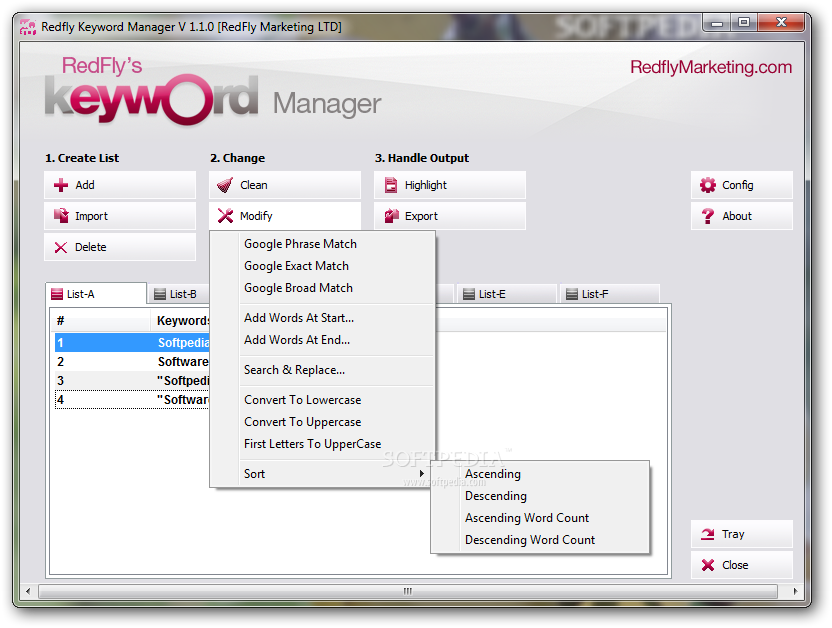Maximize the Keyword Manager window
Image resolution: width=832 pixels, height=628 pixels.
[744, 23]
